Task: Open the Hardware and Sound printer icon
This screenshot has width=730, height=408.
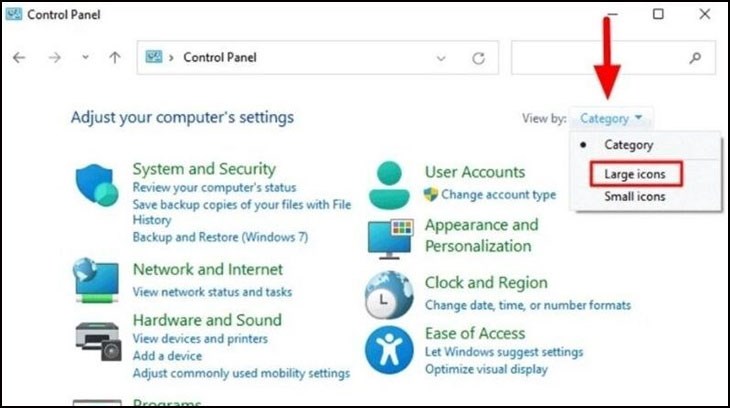Action: coord(98,341)
